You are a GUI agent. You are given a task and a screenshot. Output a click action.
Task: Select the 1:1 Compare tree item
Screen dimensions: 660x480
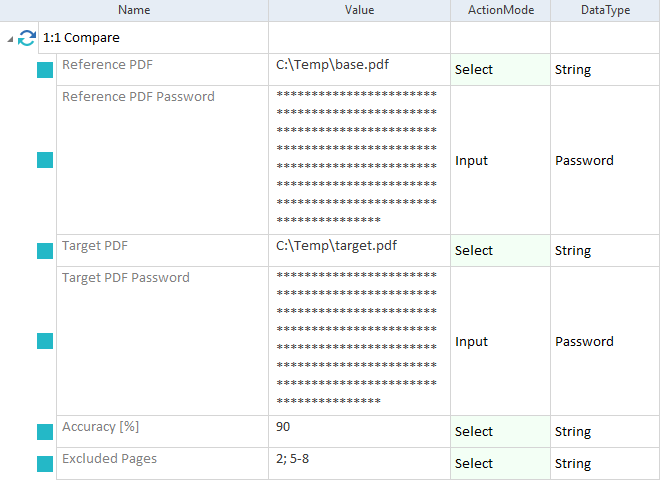click(x=81, y=38)
